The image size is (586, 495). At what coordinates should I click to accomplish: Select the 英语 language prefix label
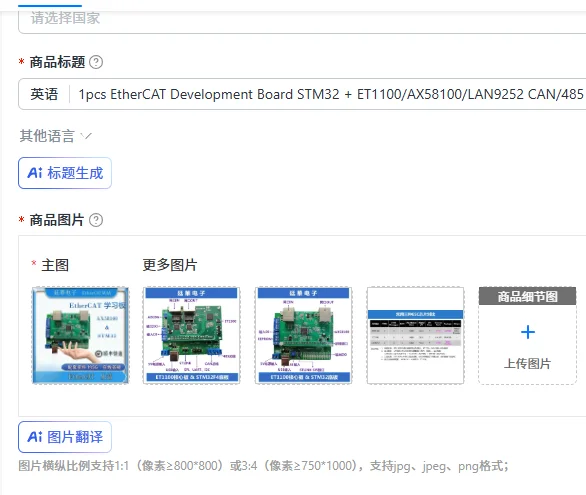[x=44, y=94]
